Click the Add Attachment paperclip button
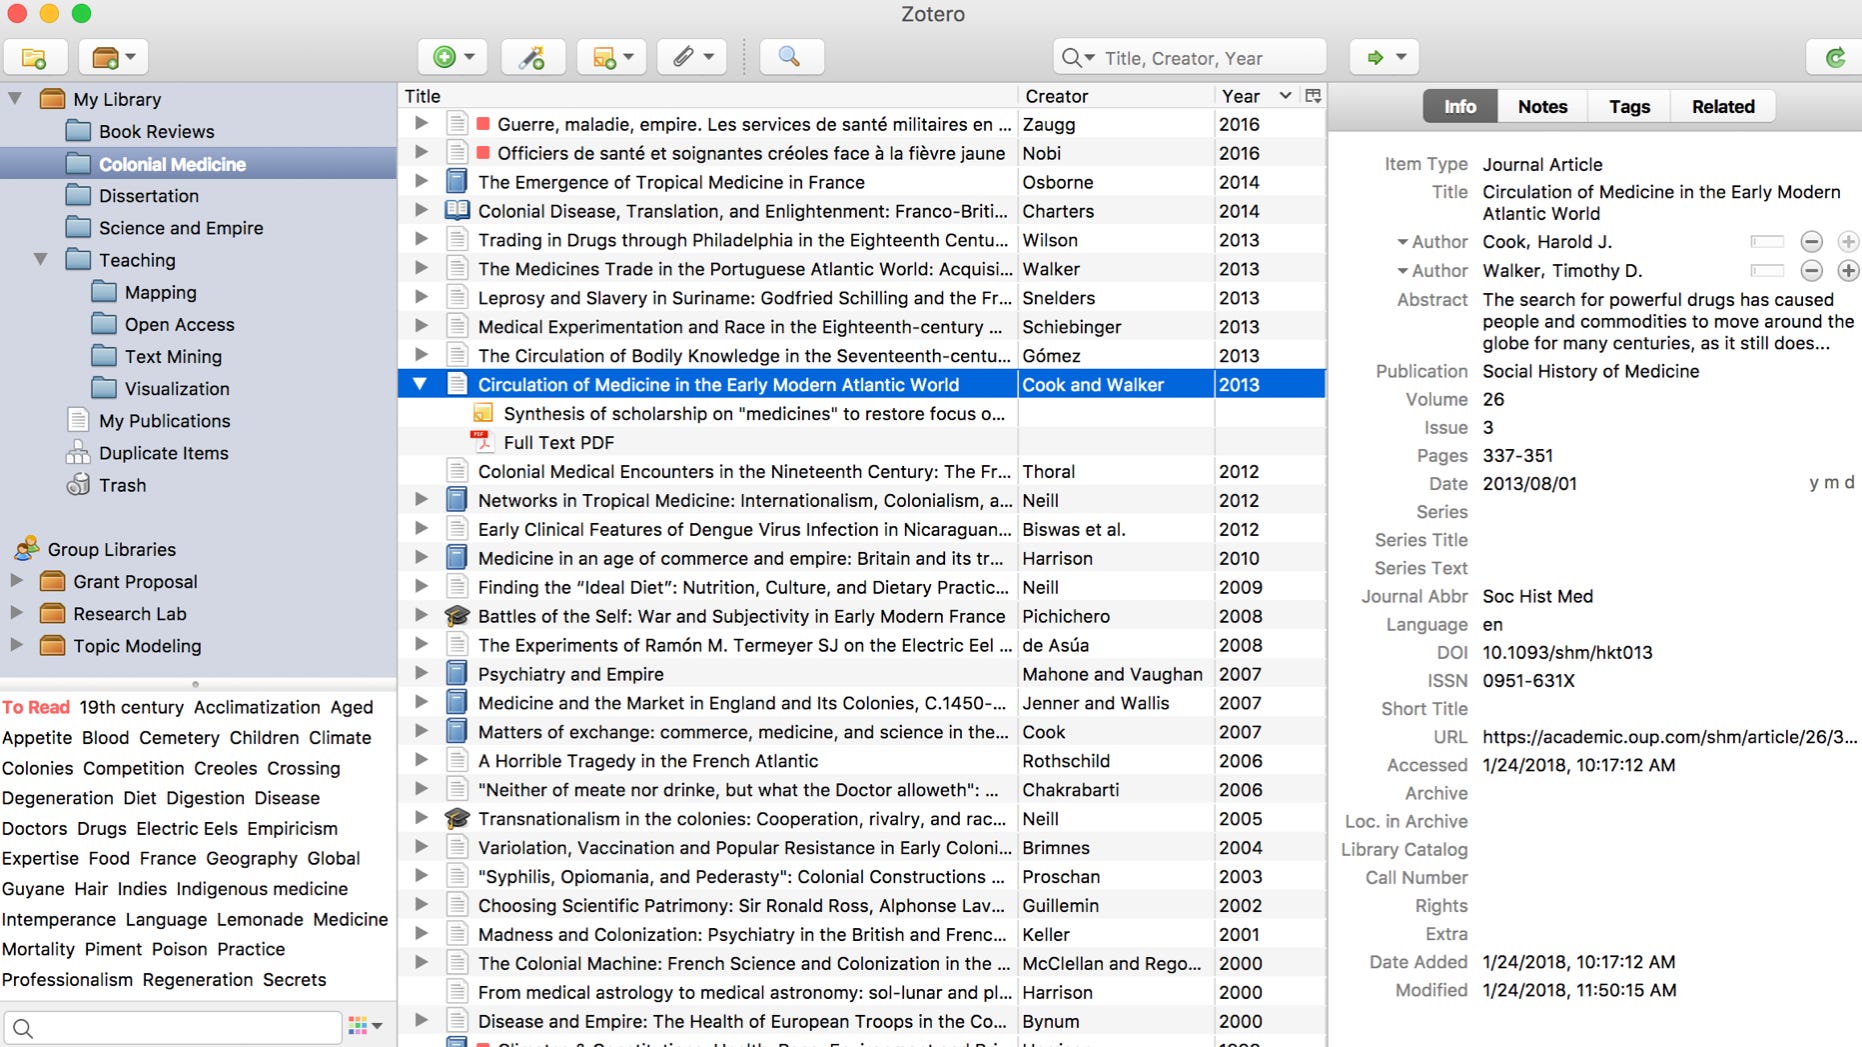The width and height of the screenshot is (1862, 1047). click(691, 57)
